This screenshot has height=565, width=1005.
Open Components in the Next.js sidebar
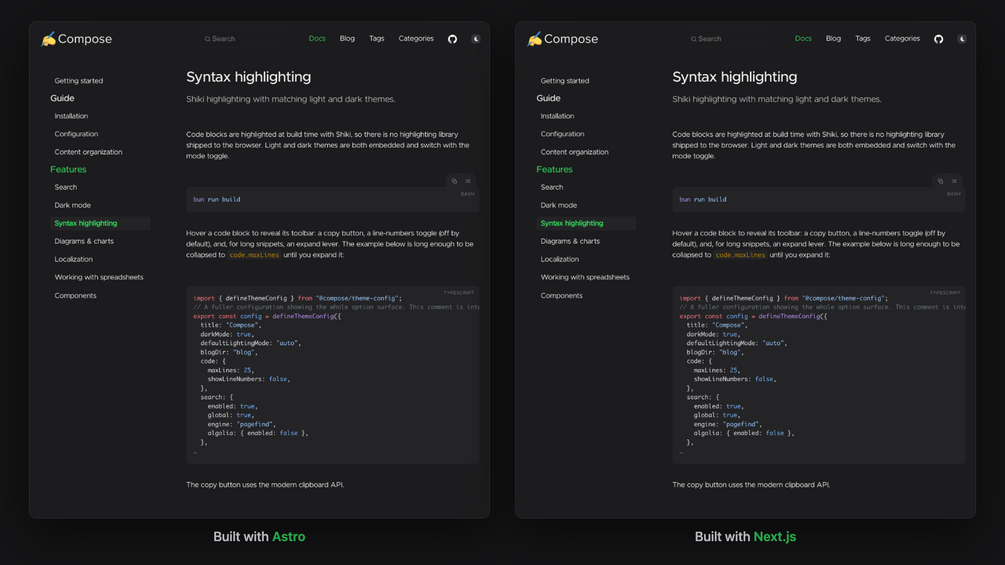(x=561, y=295)
